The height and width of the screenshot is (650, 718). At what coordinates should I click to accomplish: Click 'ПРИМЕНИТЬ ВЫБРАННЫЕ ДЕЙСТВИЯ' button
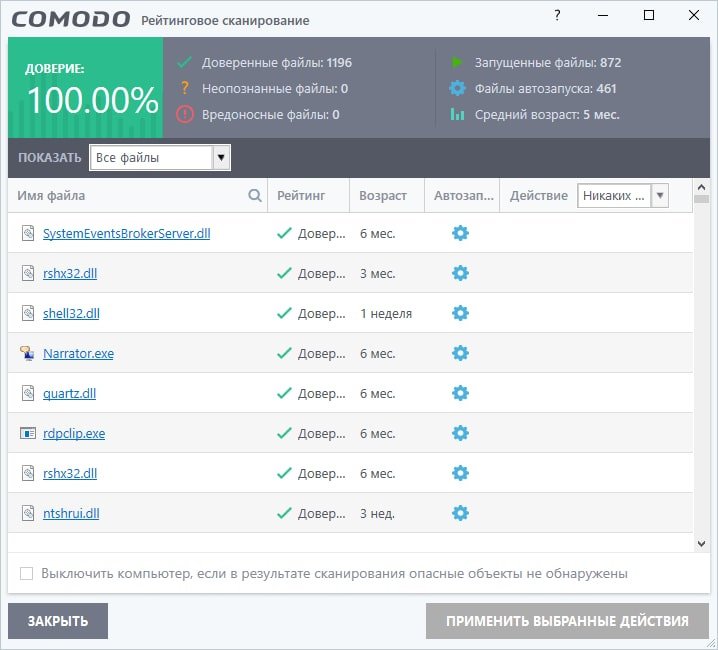point(567,621)
